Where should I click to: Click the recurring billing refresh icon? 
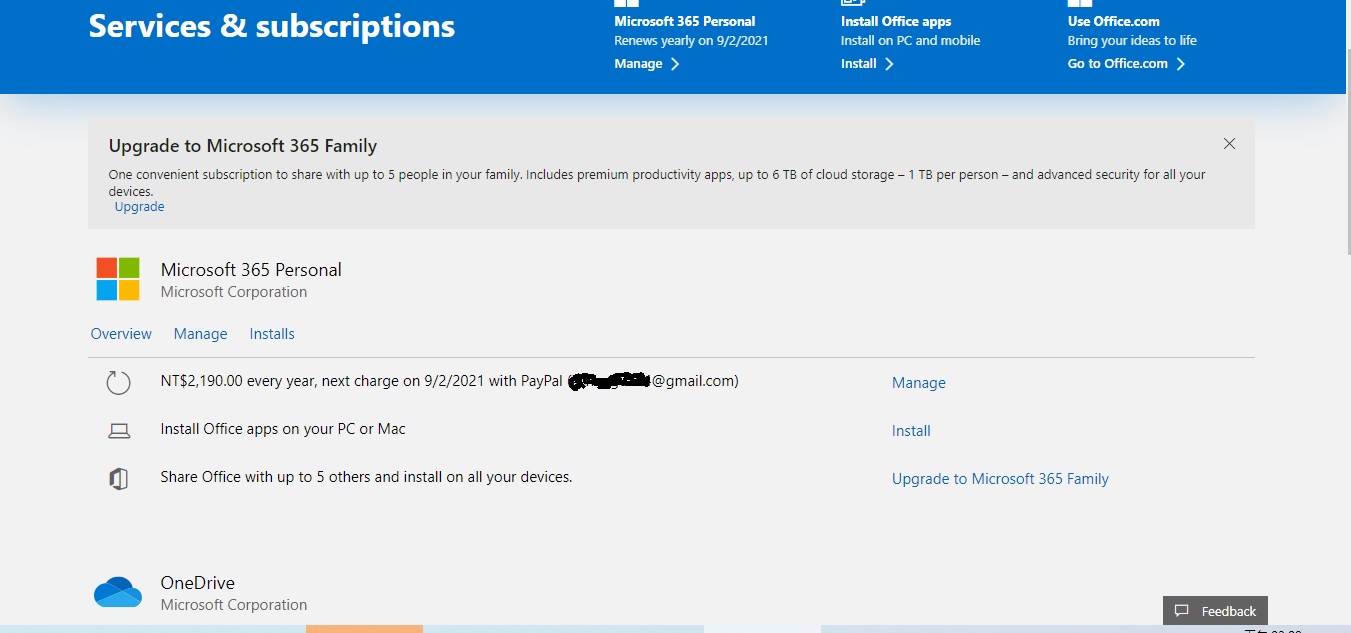119,382
